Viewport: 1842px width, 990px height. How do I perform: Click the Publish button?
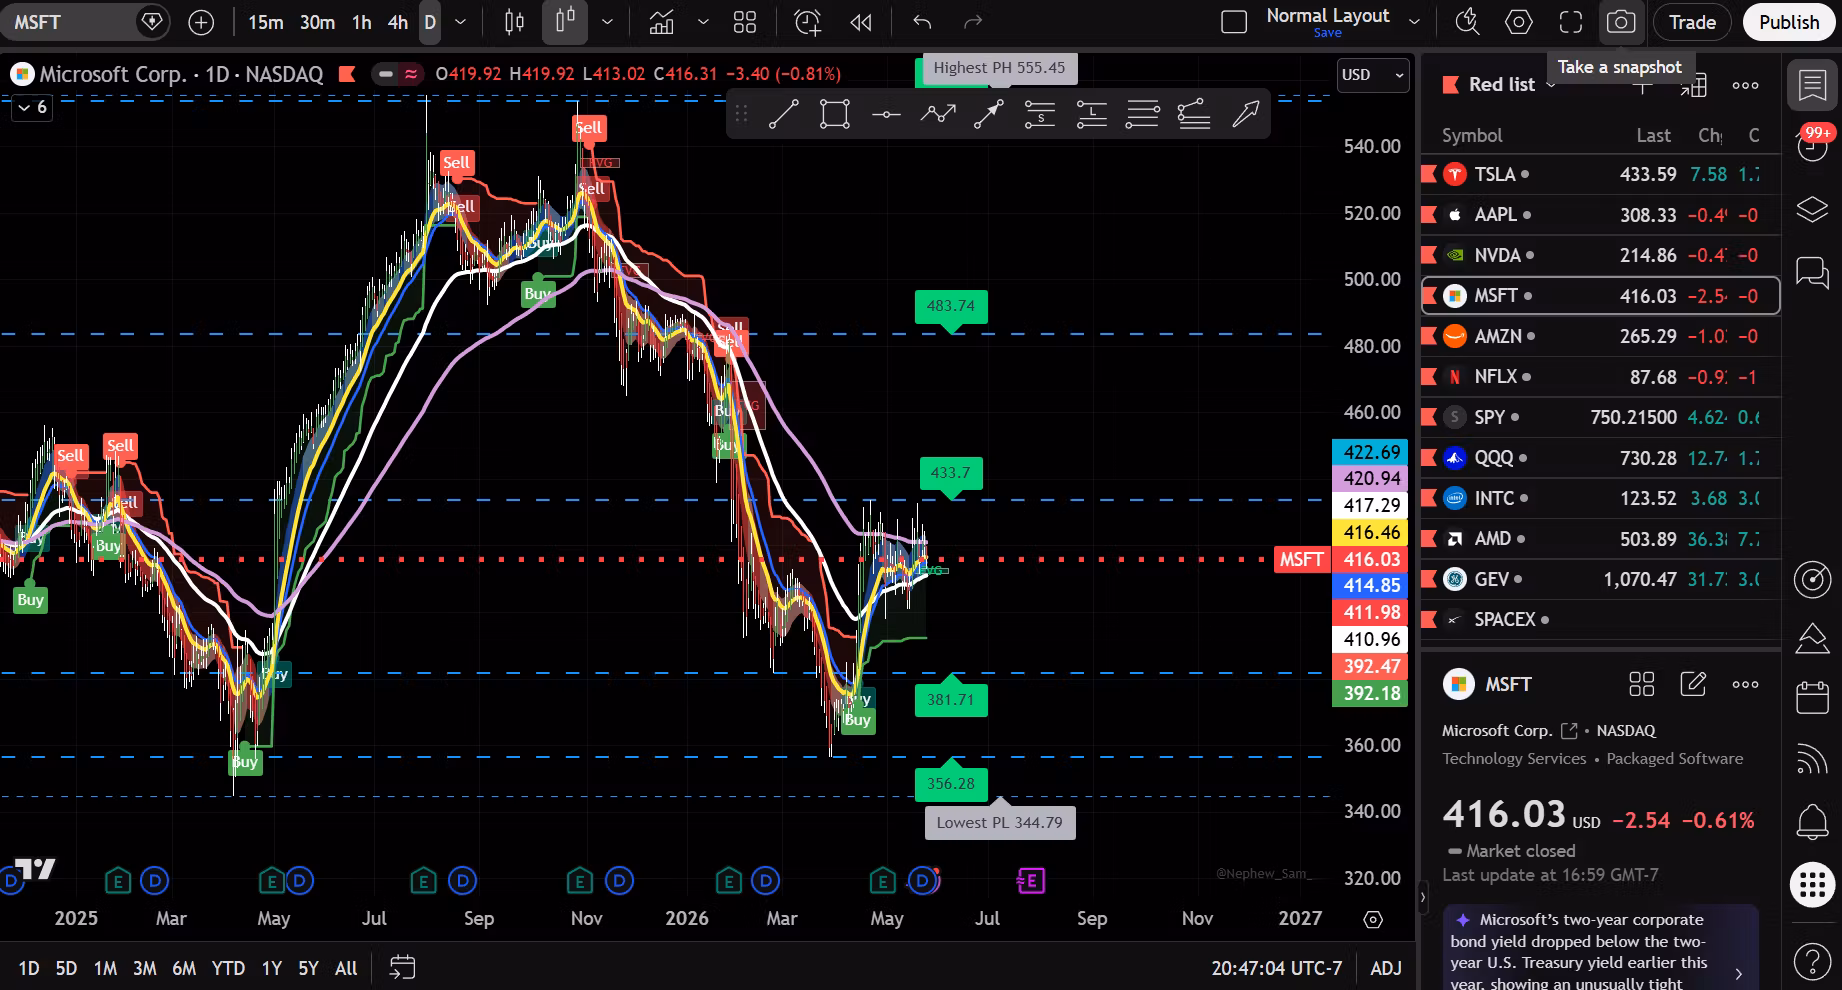click(x=1789, y=22)
